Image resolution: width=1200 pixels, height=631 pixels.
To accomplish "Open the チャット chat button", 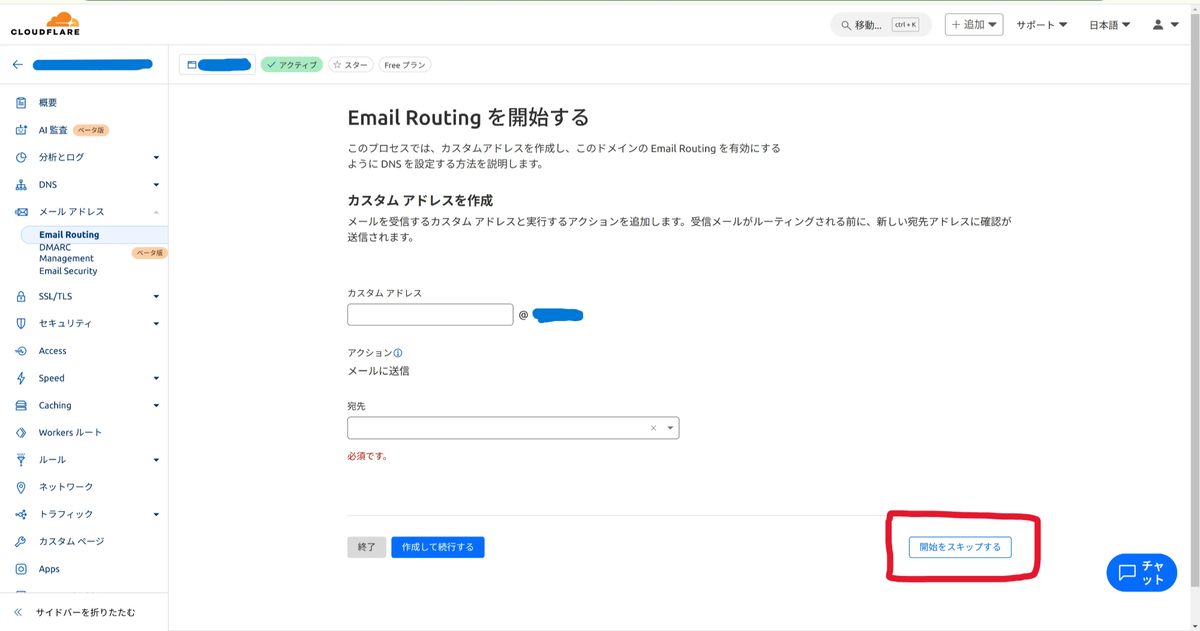I will [x=1141, y=572].
